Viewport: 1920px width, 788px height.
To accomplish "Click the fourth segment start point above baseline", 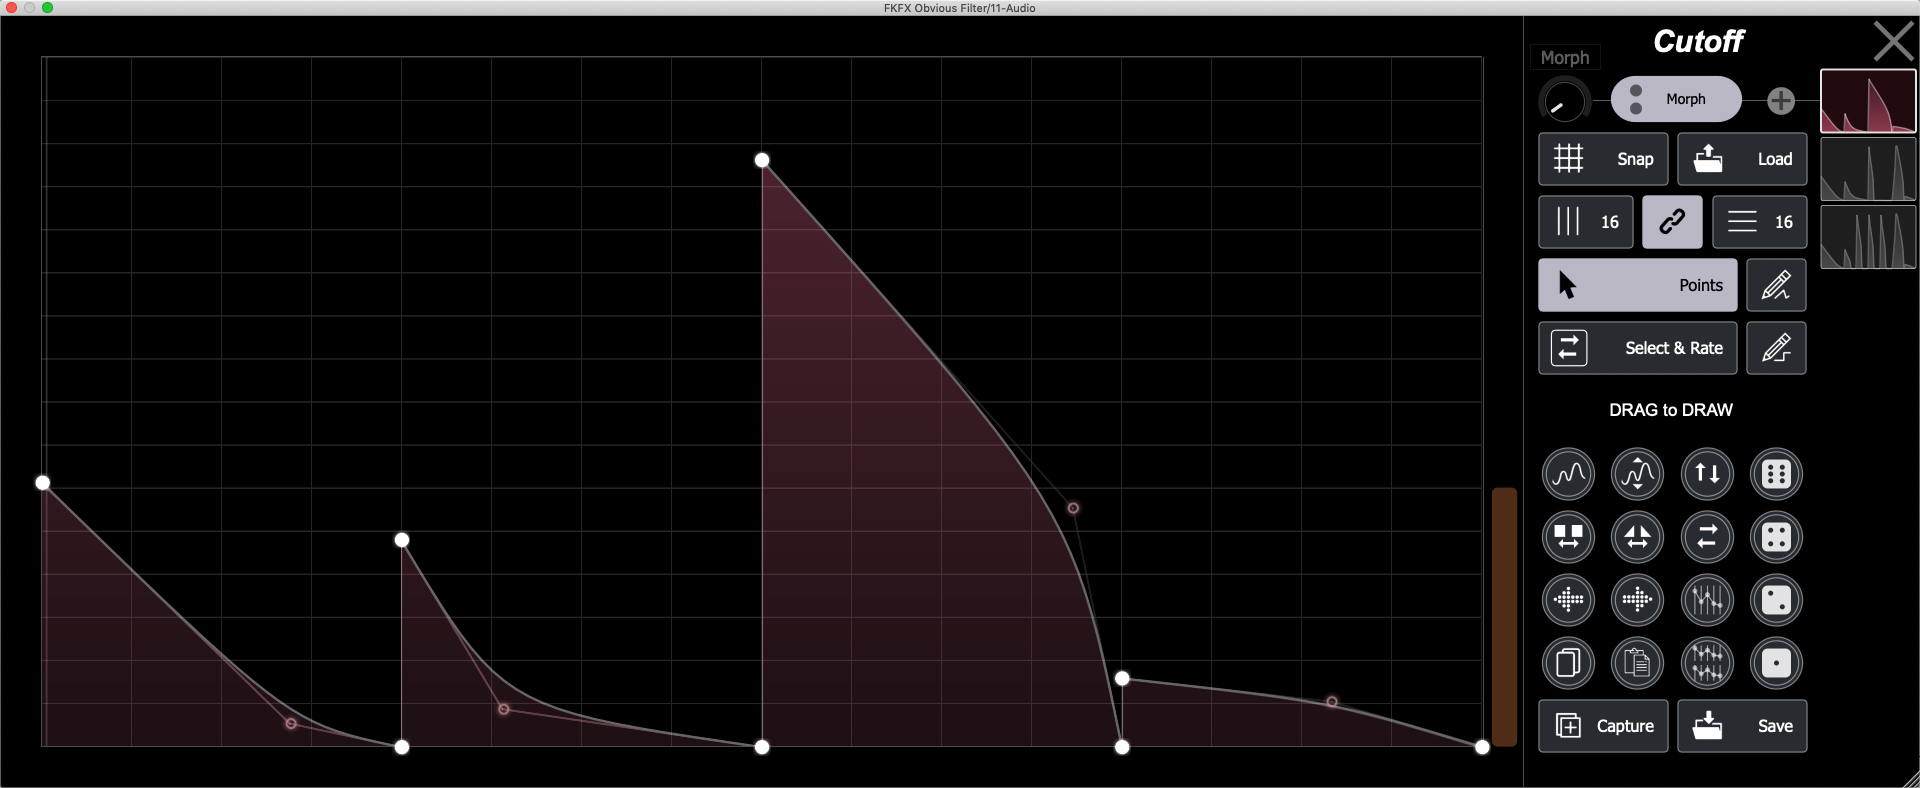I will [1122, 678].
